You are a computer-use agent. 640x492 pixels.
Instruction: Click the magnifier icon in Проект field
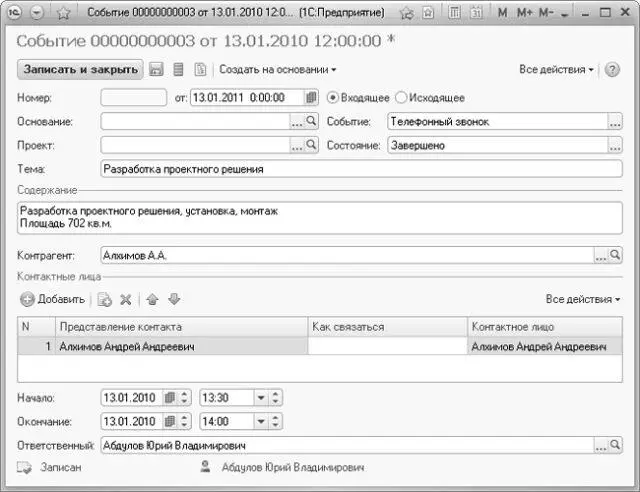pyautogui.click(x=311, y=145)
